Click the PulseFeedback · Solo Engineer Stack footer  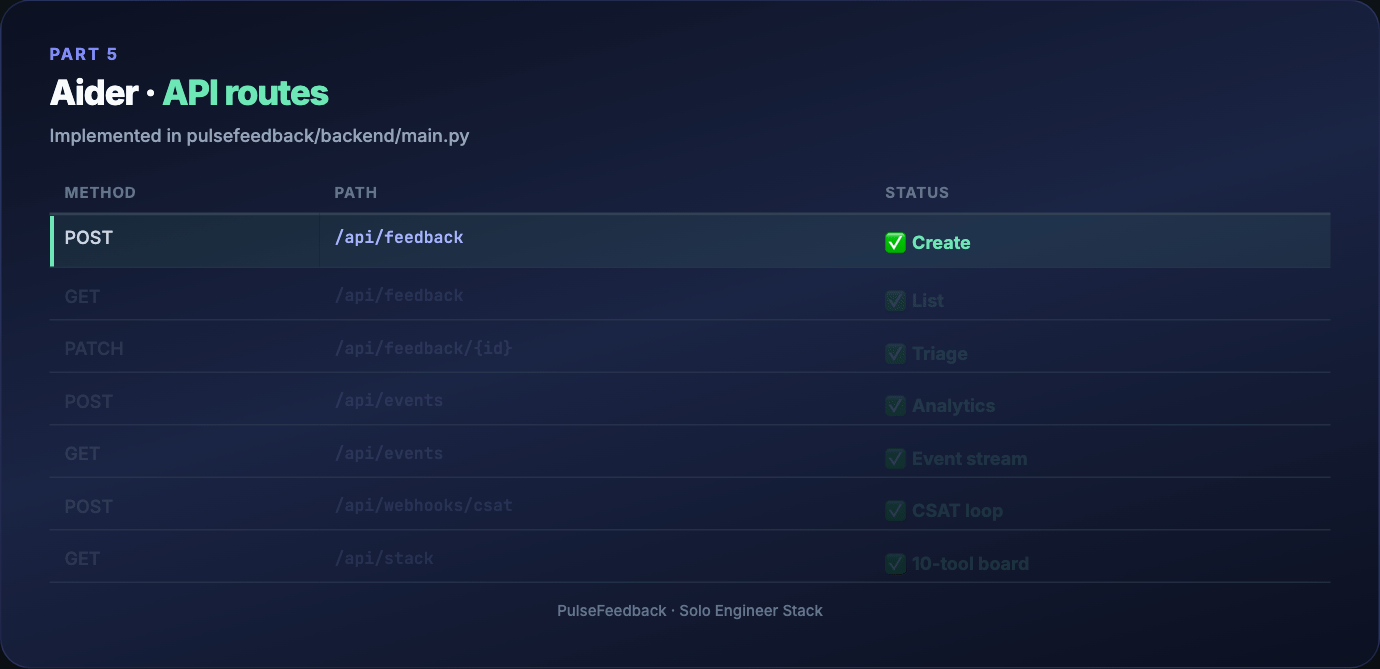690,610
